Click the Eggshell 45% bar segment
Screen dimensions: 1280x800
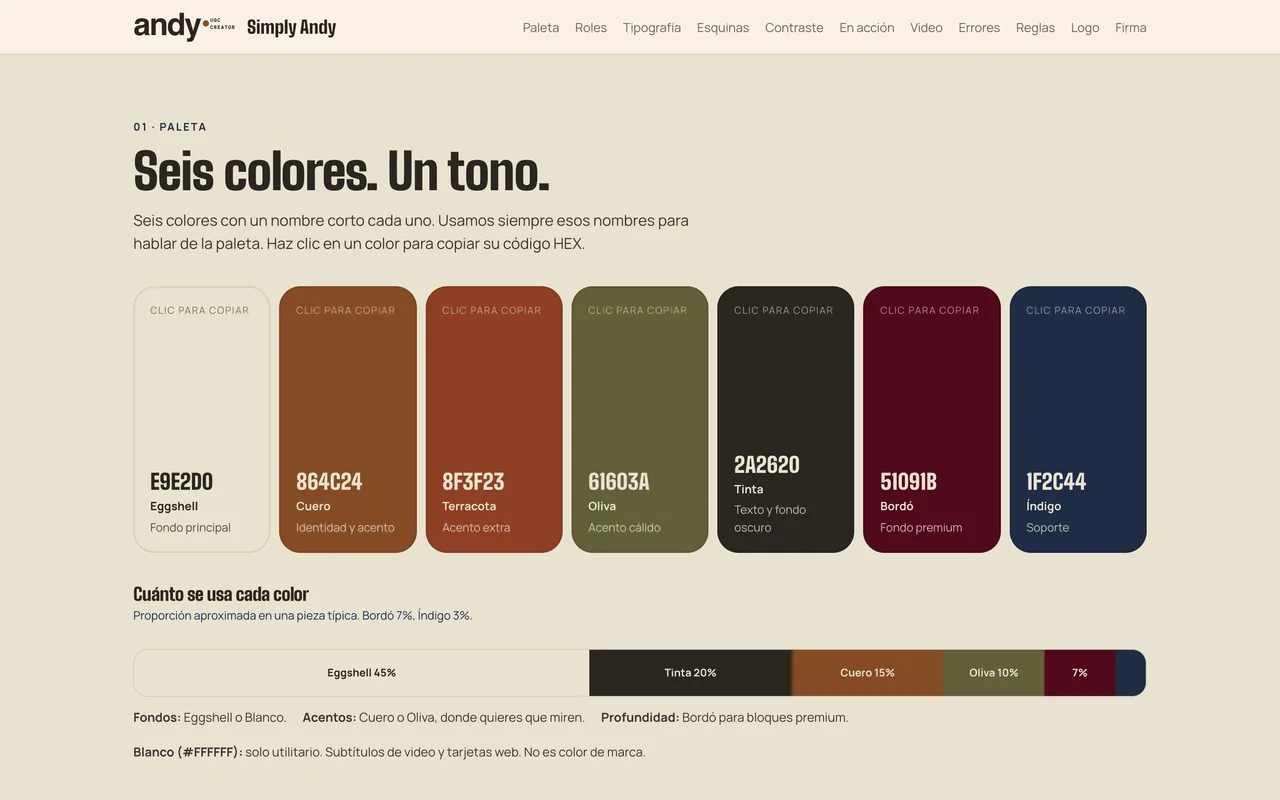tap(362, 673)
